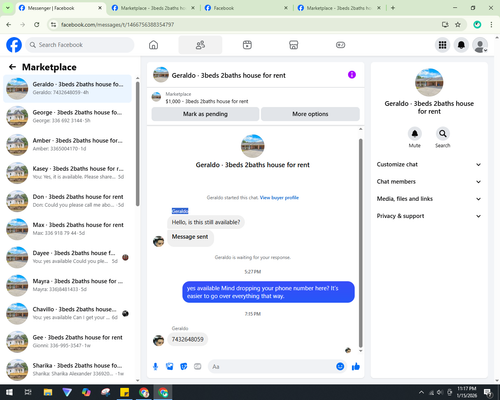Switch to the Messenger | Facebook tab

point(60,8)
